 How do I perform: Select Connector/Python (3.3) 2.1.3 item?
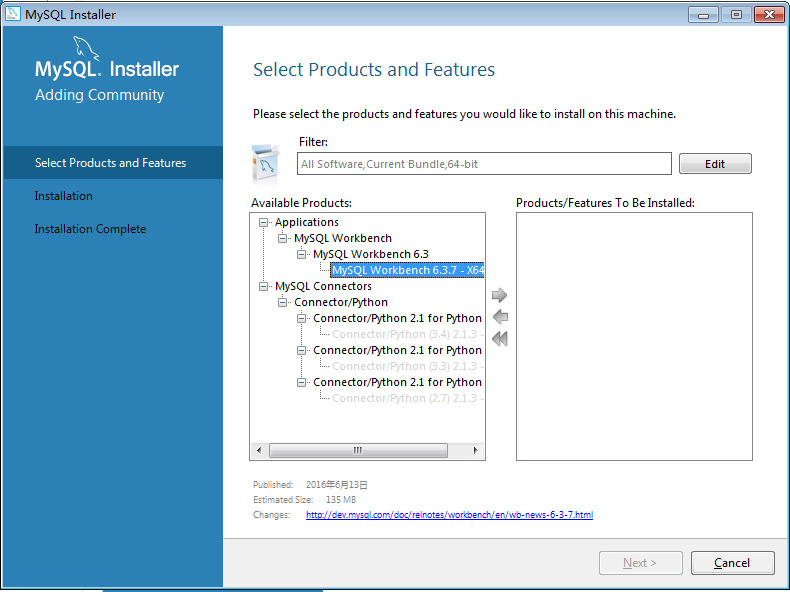coord(408,366)
